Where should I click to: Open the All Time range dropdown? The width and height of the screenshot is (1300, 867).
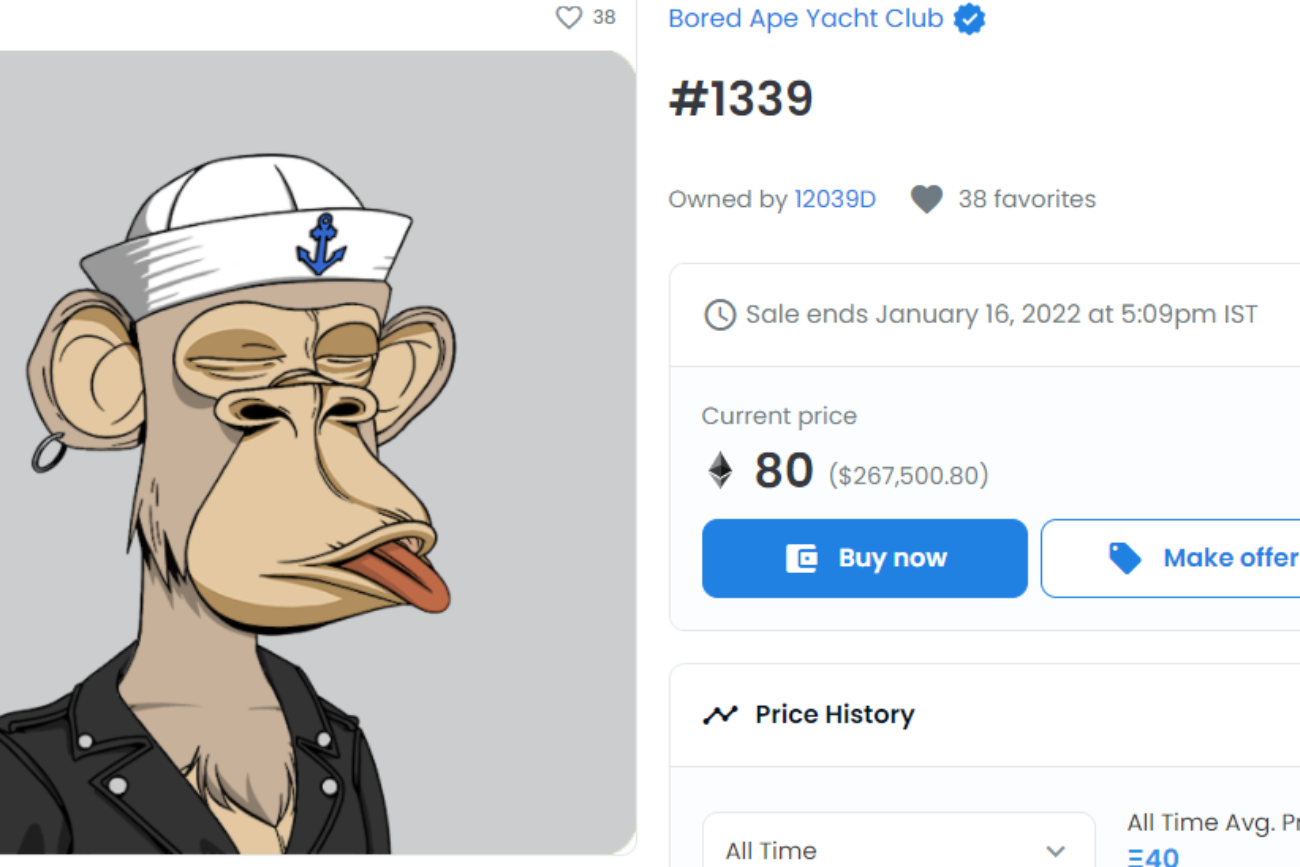897,850
